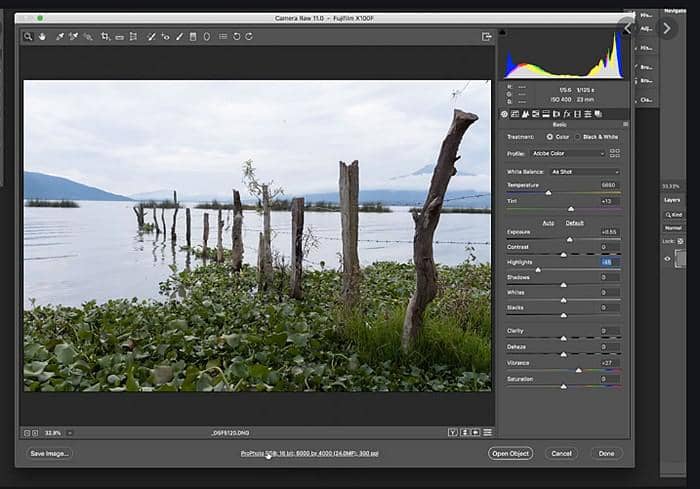The image size is (700, 489).
Task: Select the Color treatment radio button
Action: point(549,136)
